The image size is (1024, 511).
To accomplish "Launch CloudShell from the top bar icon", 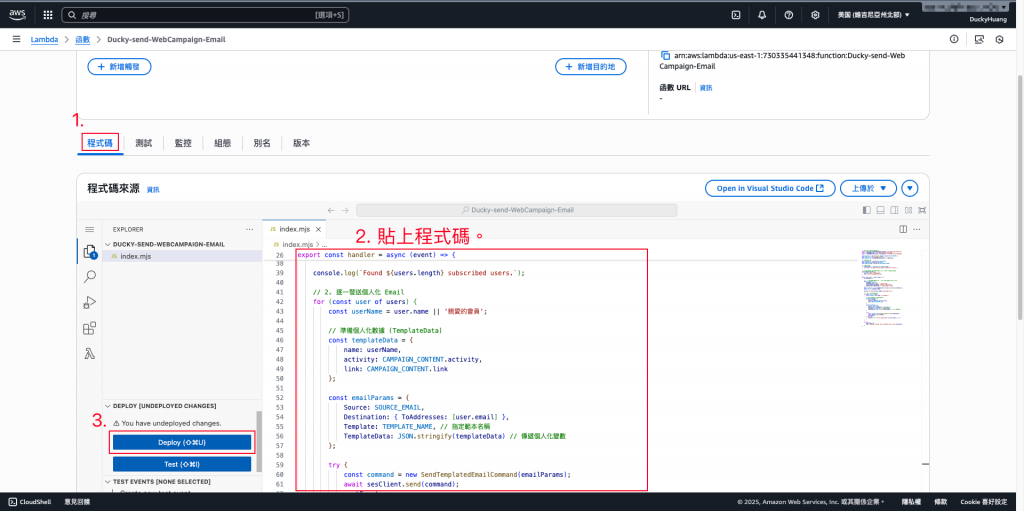I will (x=735, y=14).
